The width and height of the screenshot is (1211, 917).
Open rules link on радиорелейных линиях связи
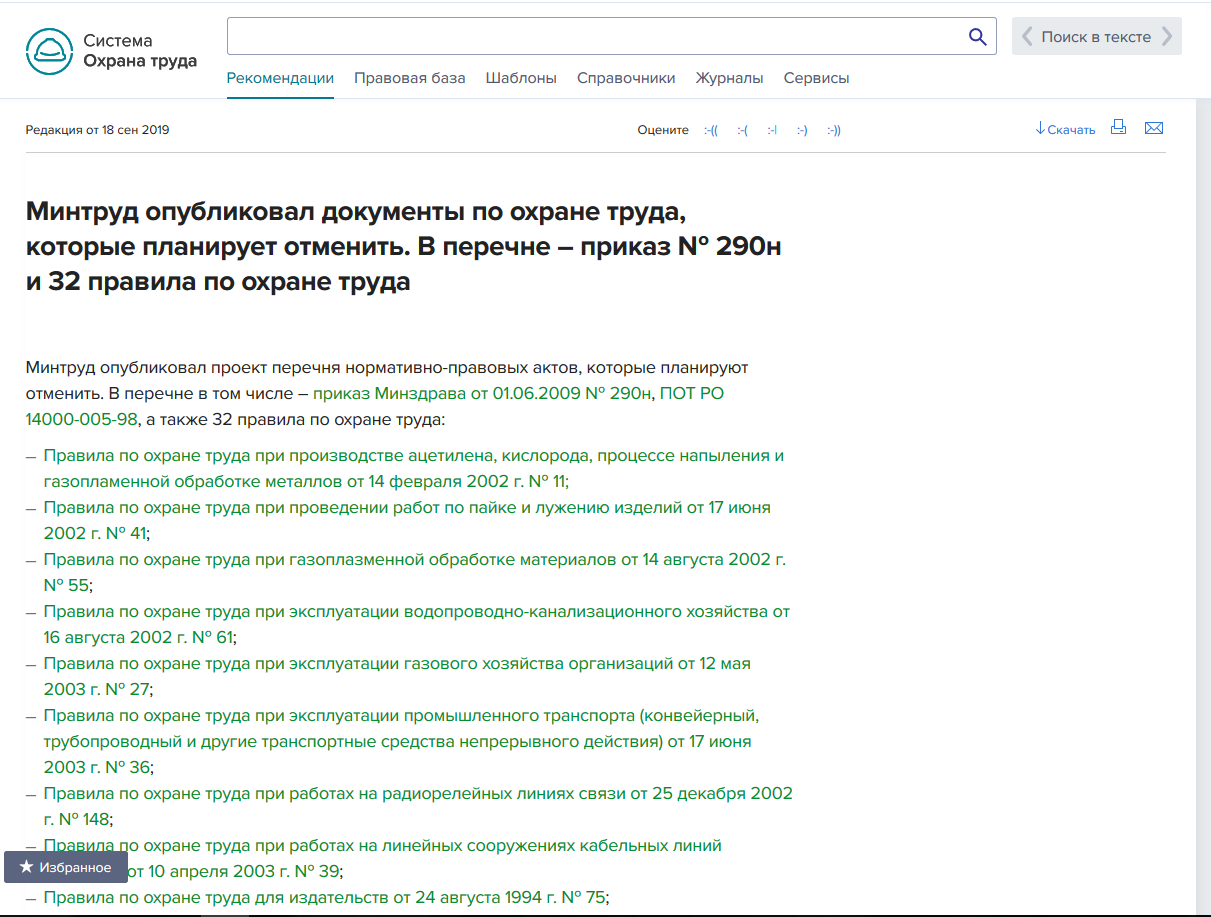click(418, 806)
